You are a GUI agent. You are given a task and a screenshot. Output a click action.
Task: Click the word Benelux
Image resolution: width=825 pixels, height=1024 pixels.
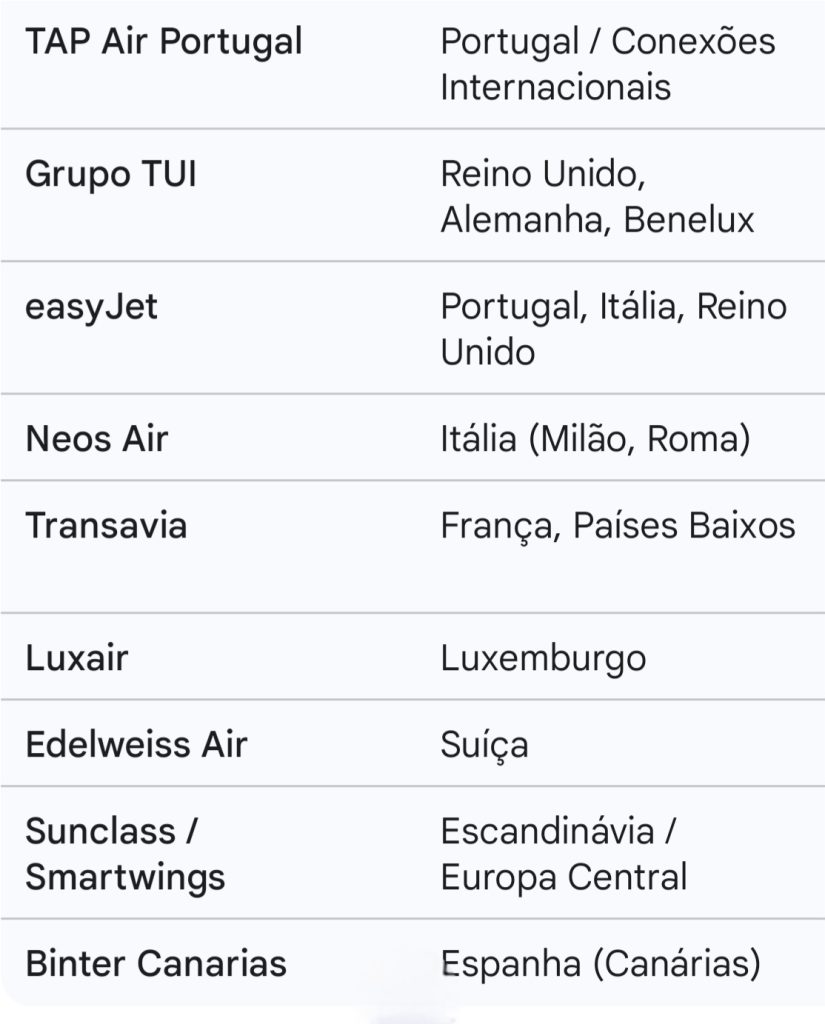coord(689,219)
